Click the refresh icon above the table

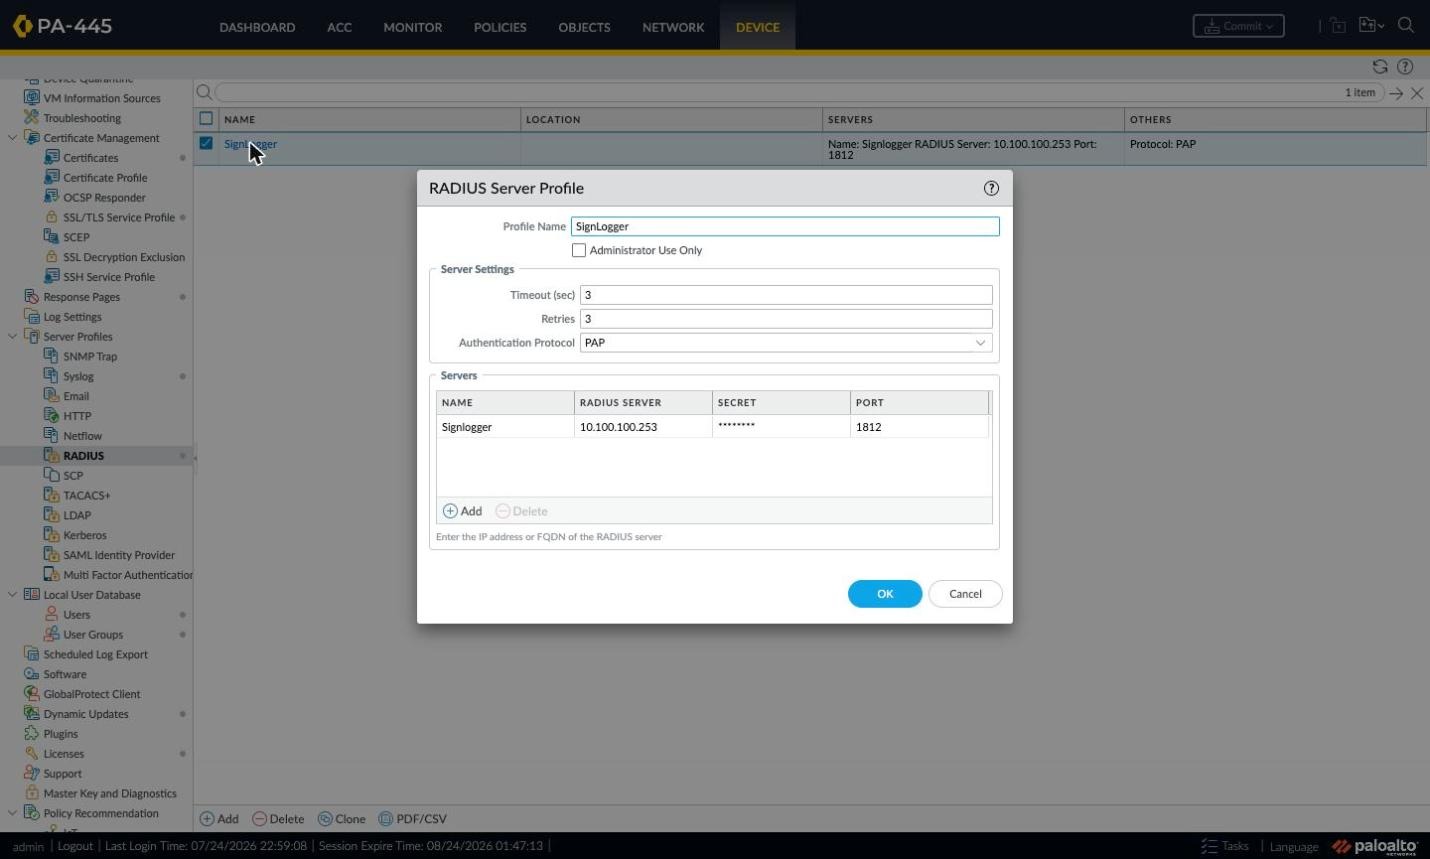point(1380,66)
